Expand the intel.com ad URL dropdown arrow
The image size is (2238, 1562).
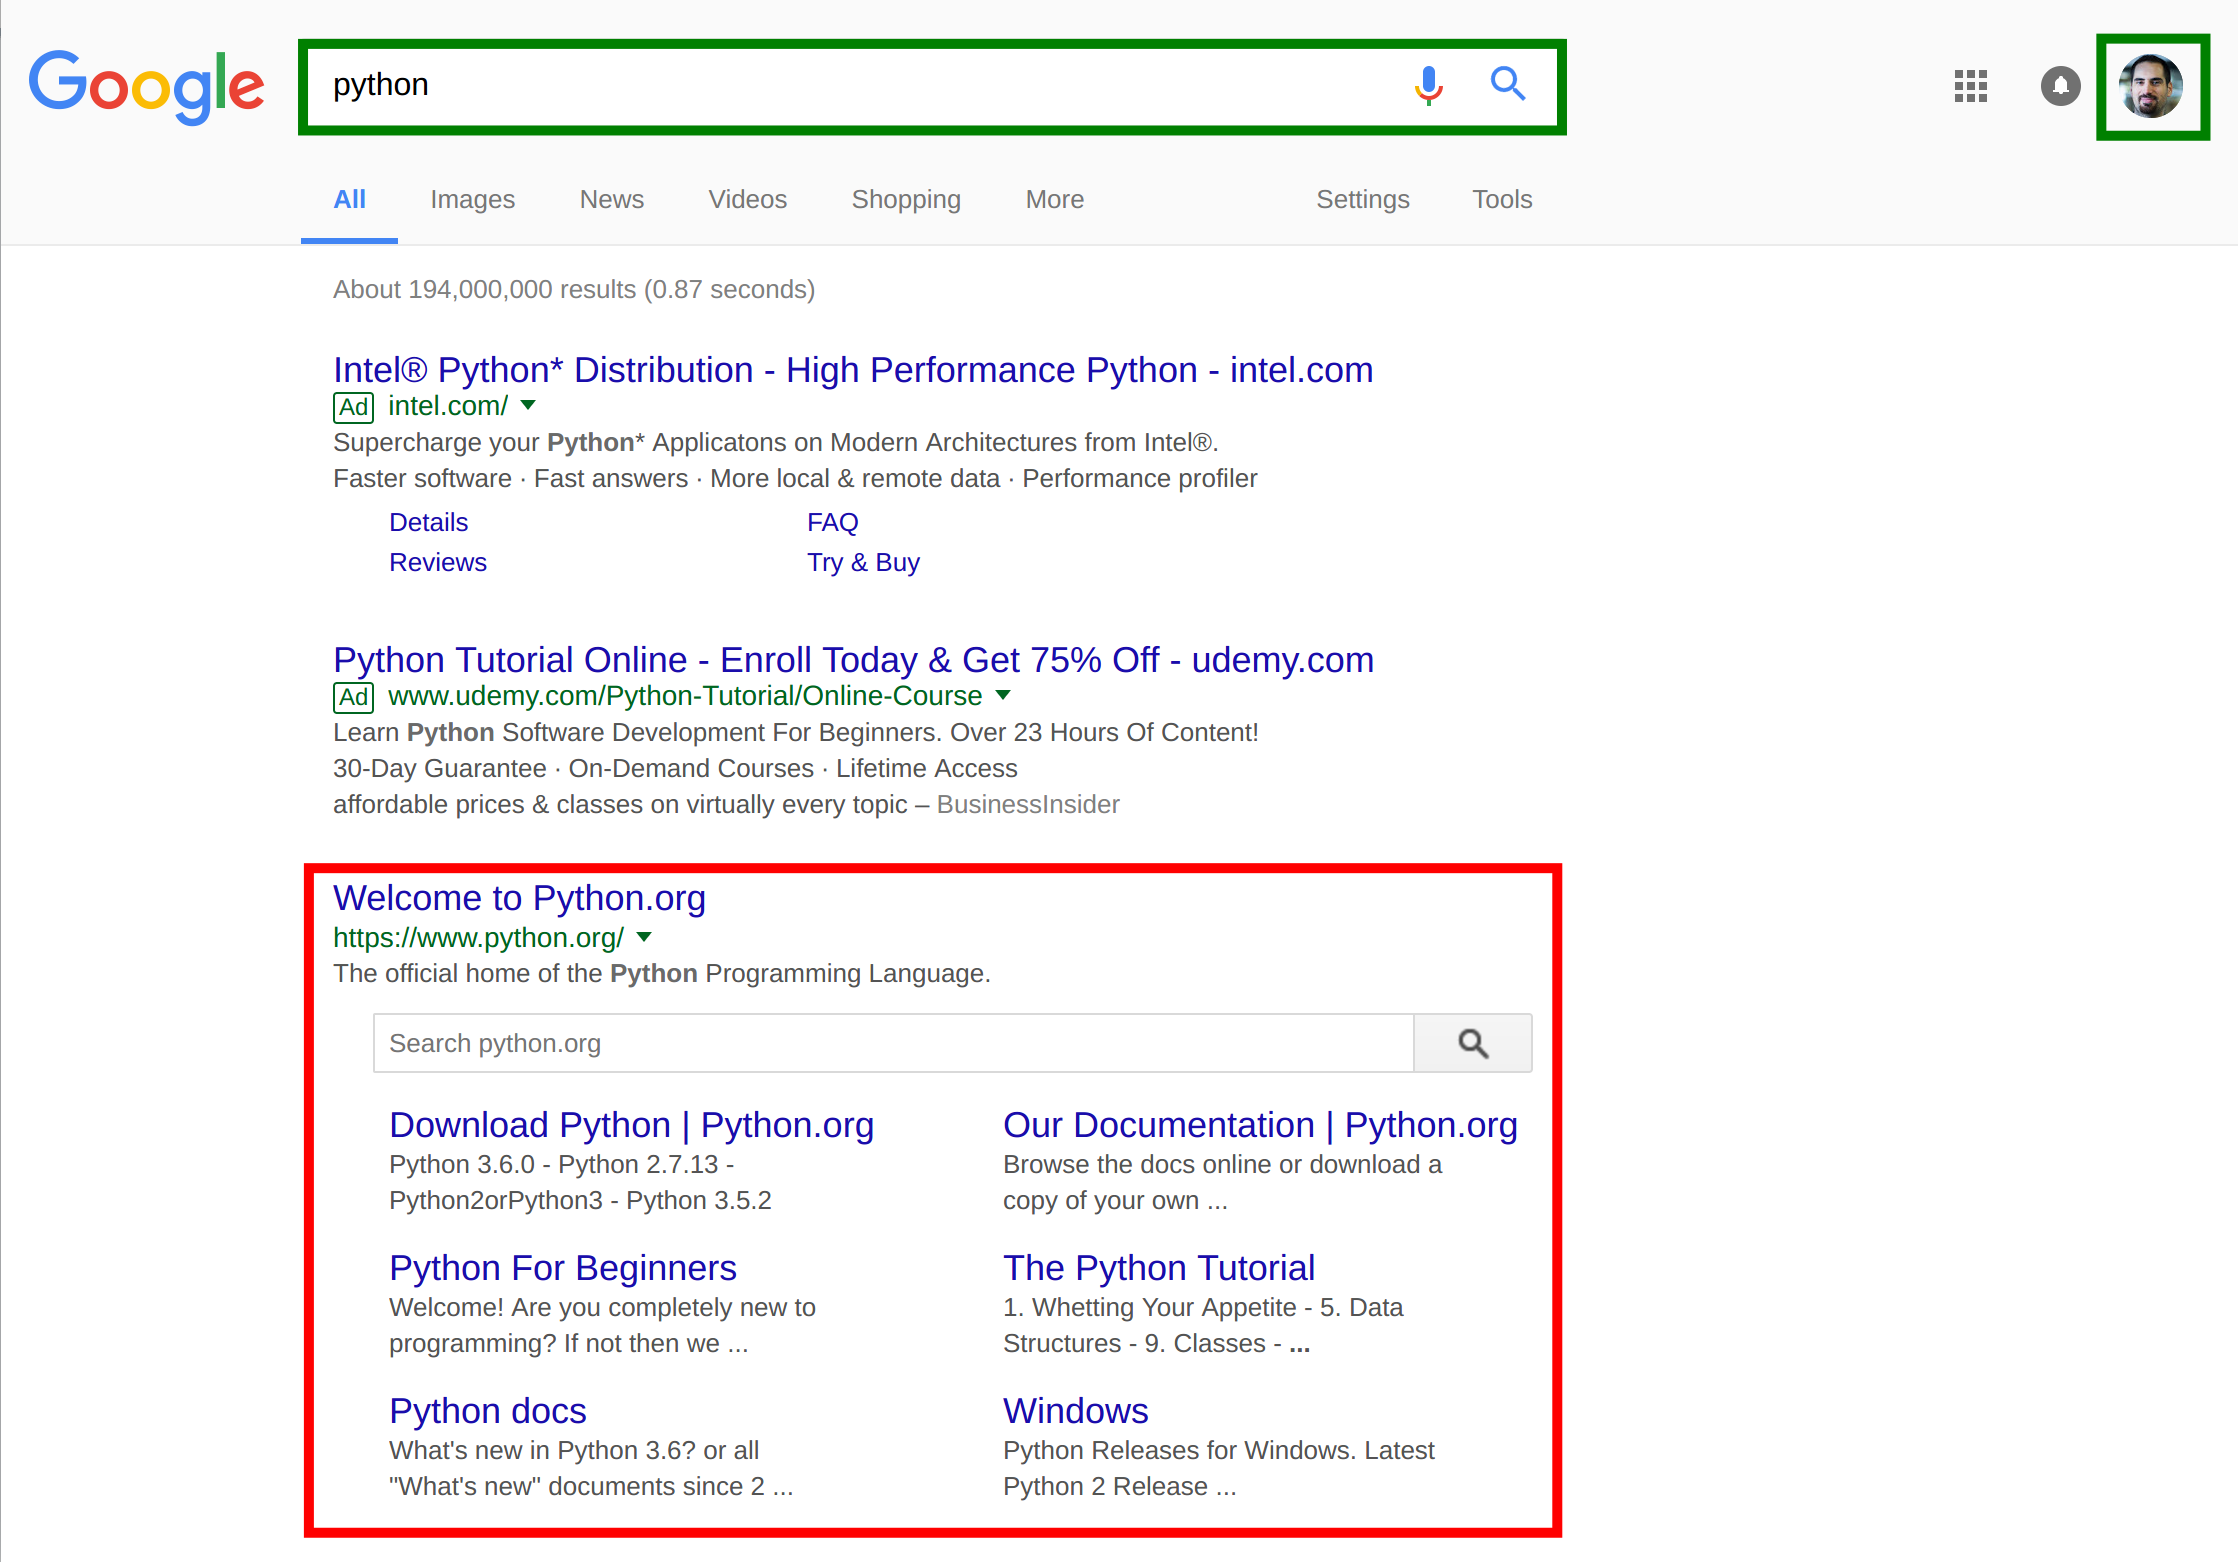point(529,405)
